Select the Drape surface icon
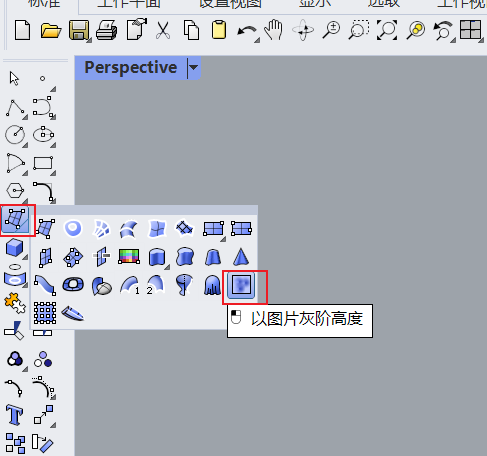487x456 pixels. (x=213, y=286)
